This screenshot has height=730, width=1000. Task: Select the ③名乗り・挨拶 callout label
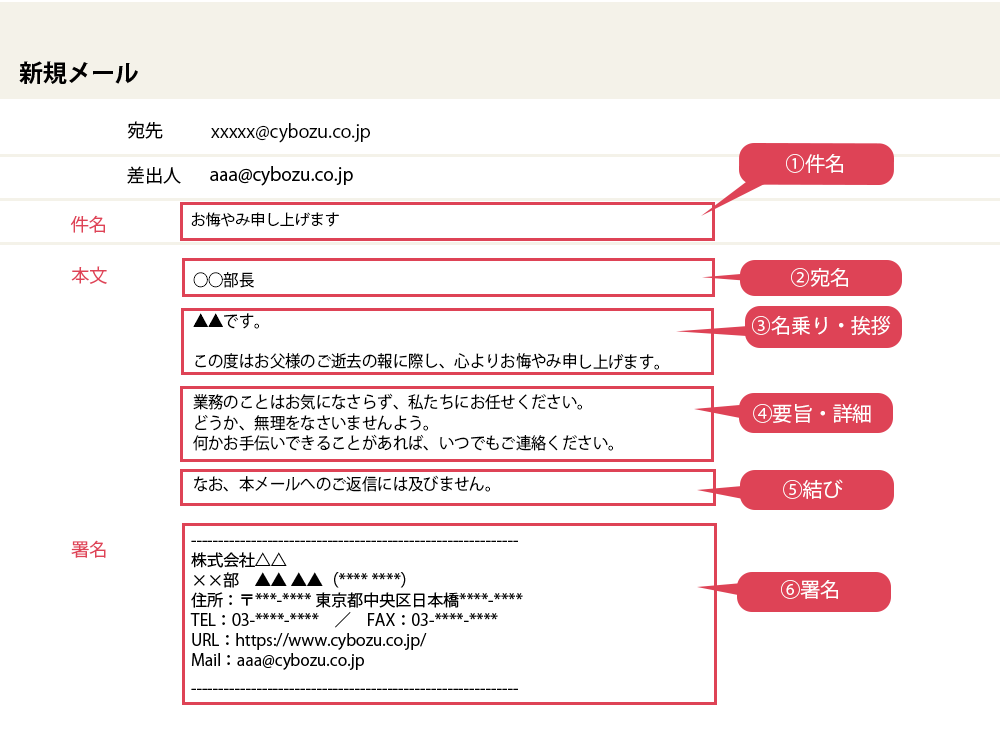(x=823, y=326)
